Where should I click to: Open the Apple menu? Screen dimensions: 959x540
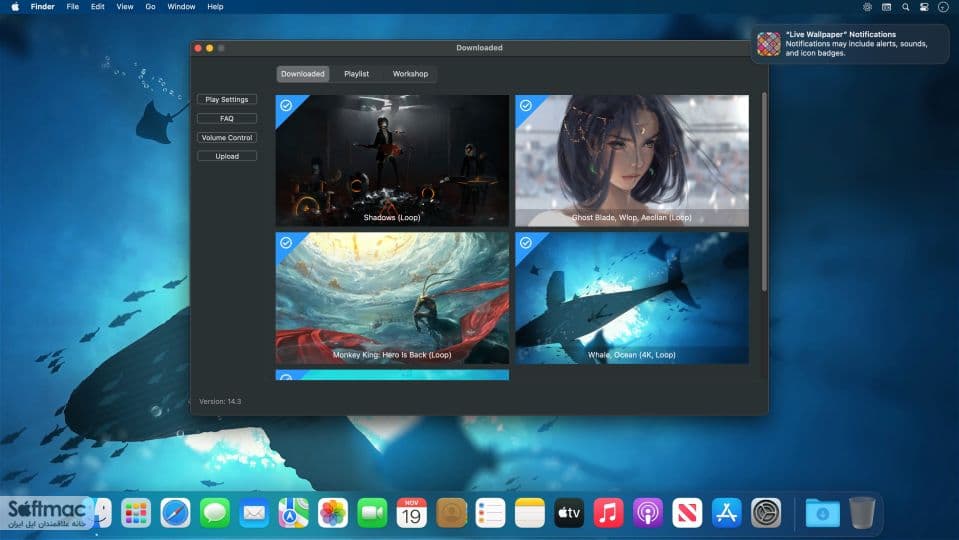point(15,7)
